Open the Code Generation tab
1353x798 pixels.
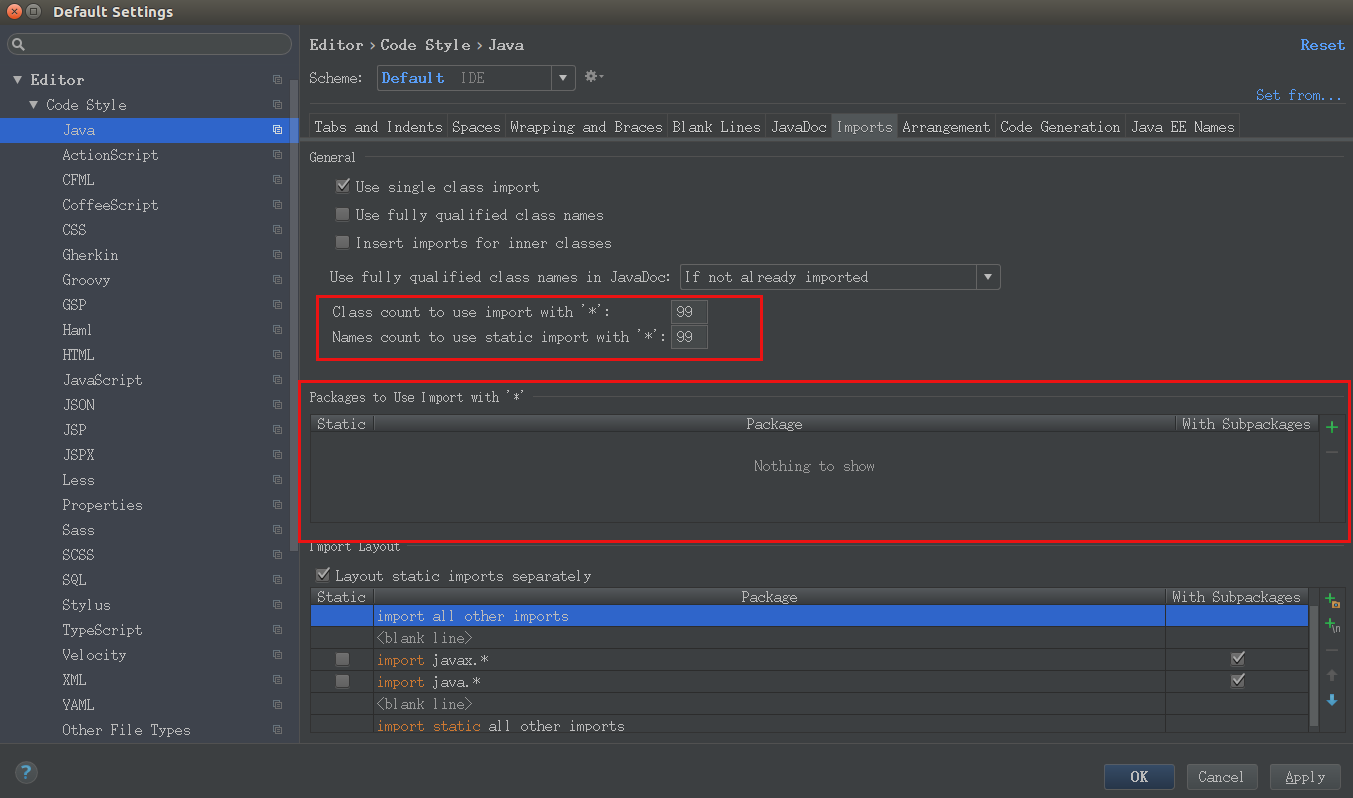1060,127
